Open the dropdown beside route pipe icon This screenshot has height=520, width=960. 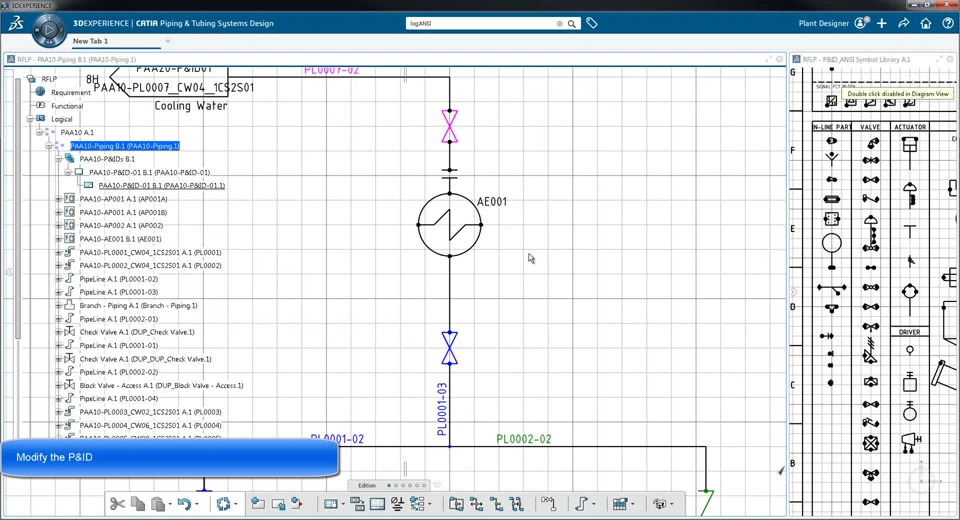(593, 504)
